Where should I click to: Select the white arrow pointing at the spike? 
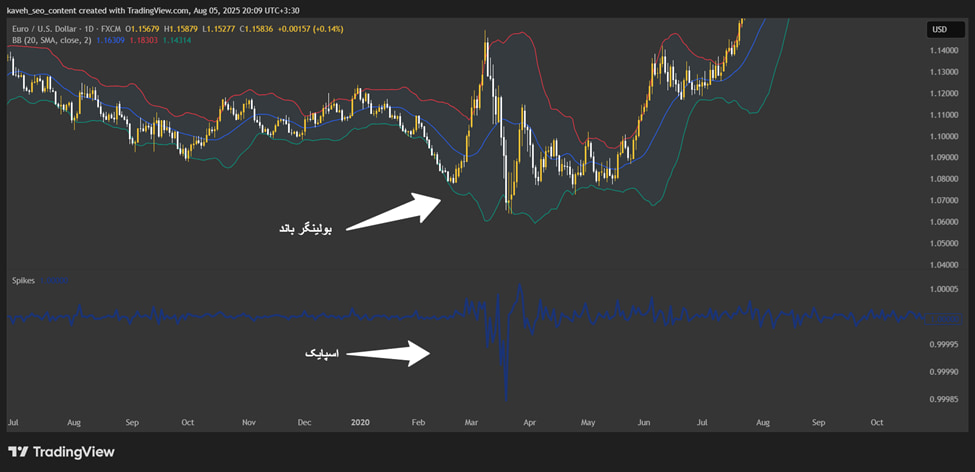point(388,353)
